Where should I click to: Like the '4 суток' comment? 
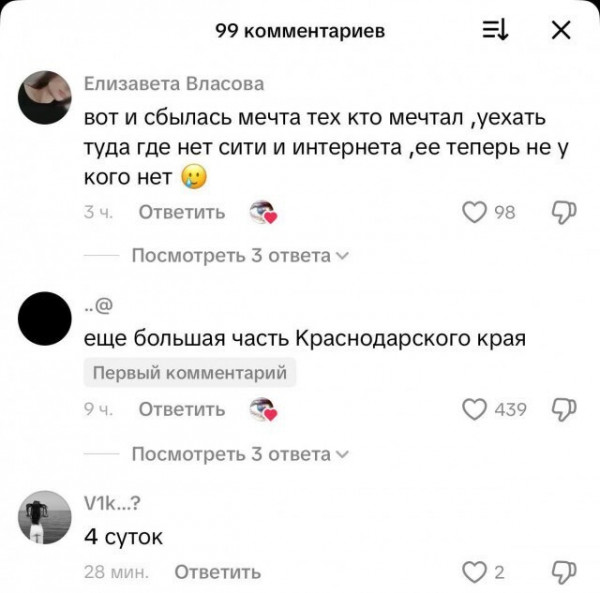[x=474, y=572]
